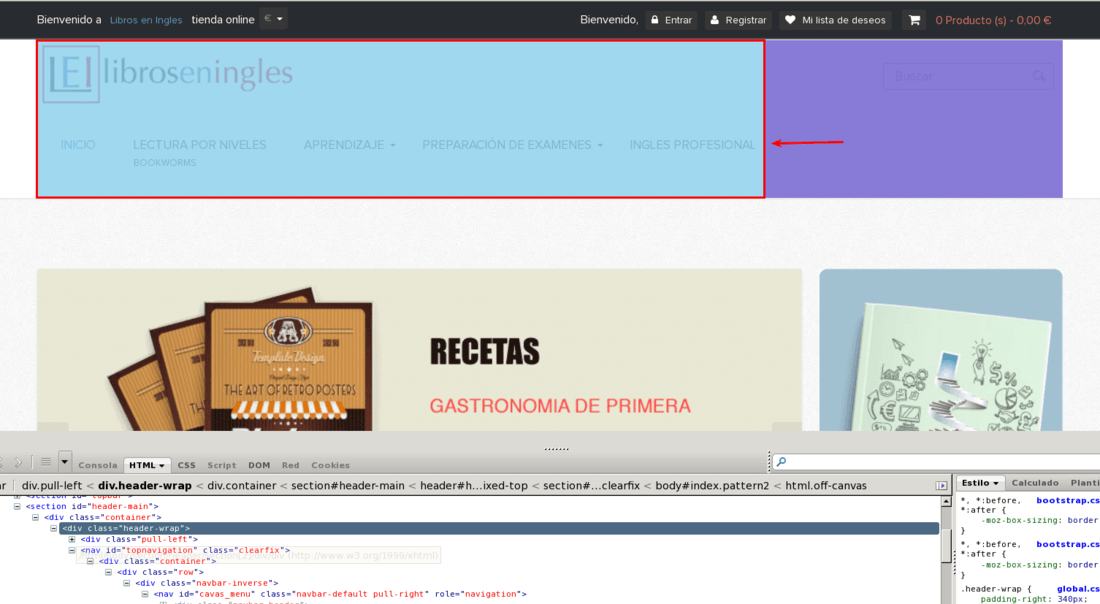Click the heart icon beside Mi lista de deseos
The height and width of the screenshot is (604, 1100).
(x=790, y=20)
